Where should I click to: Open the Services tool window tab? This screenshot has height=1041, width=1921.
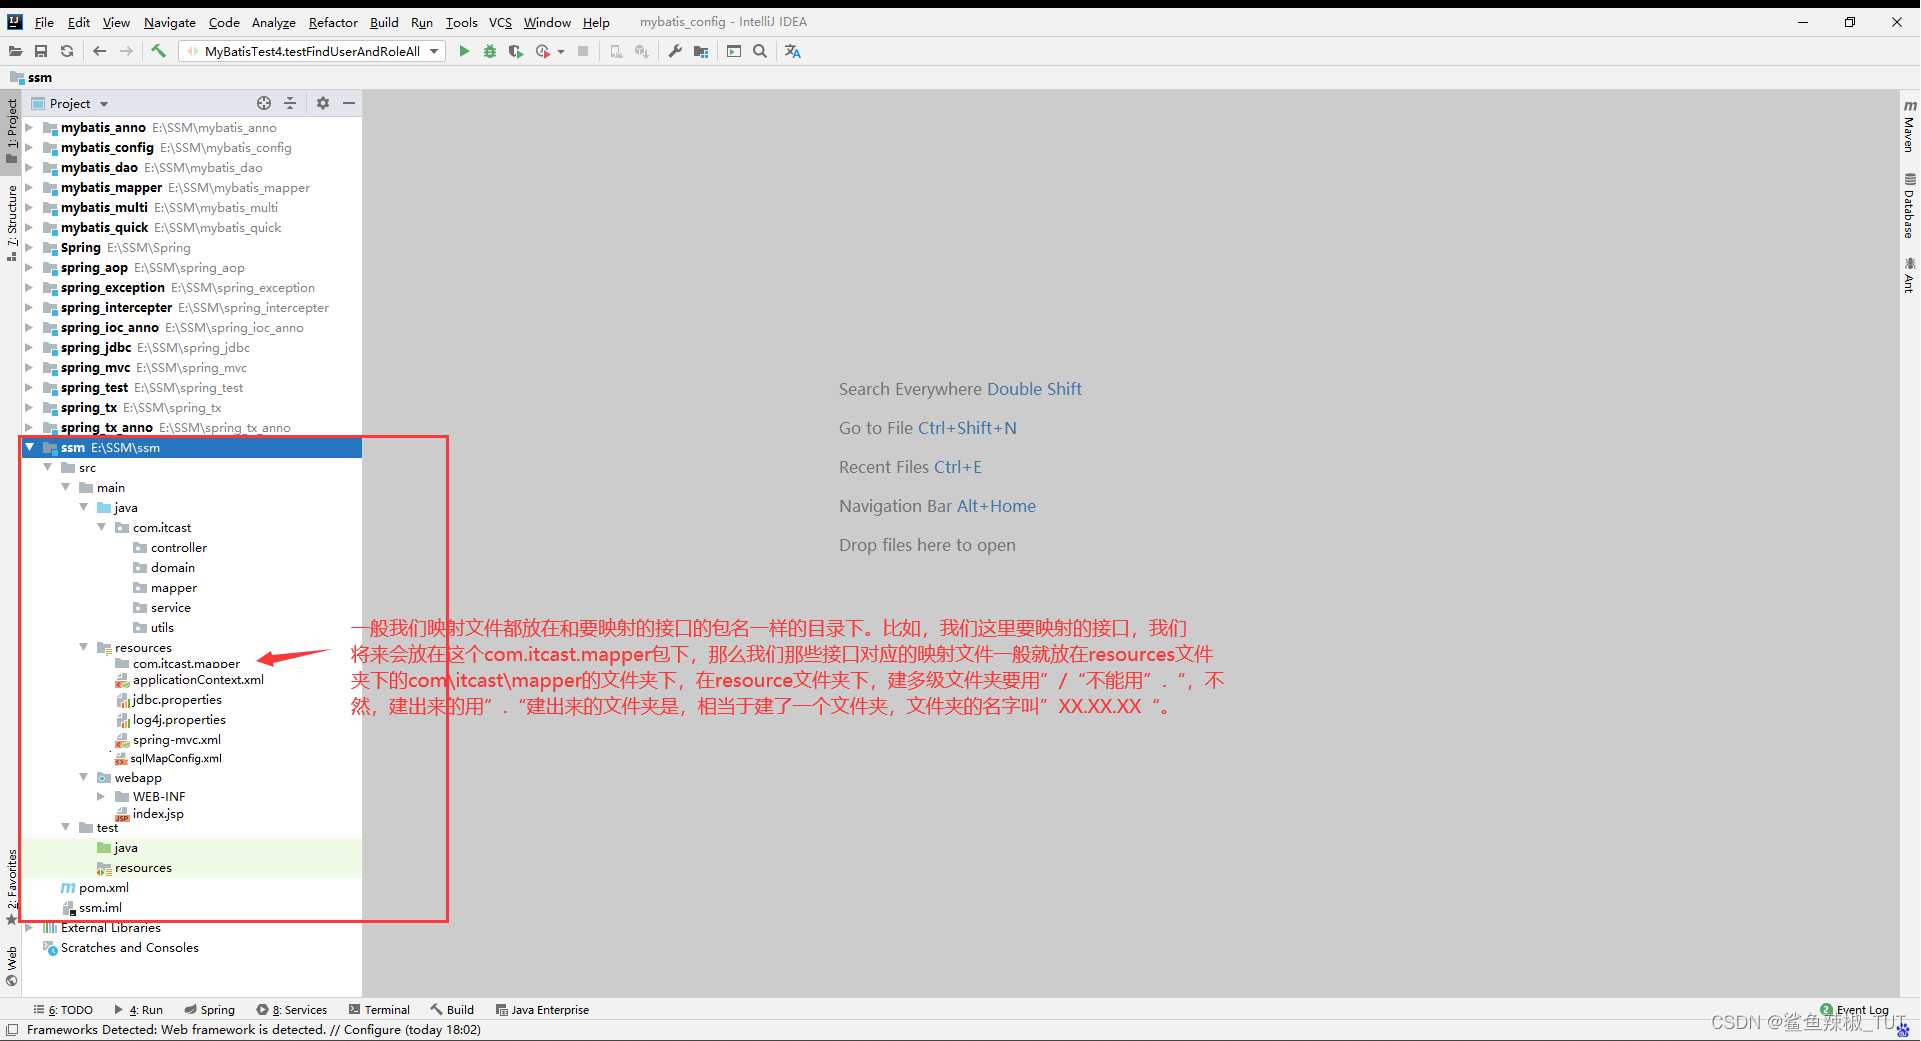pyautogui.click(x=292, y=1010)
